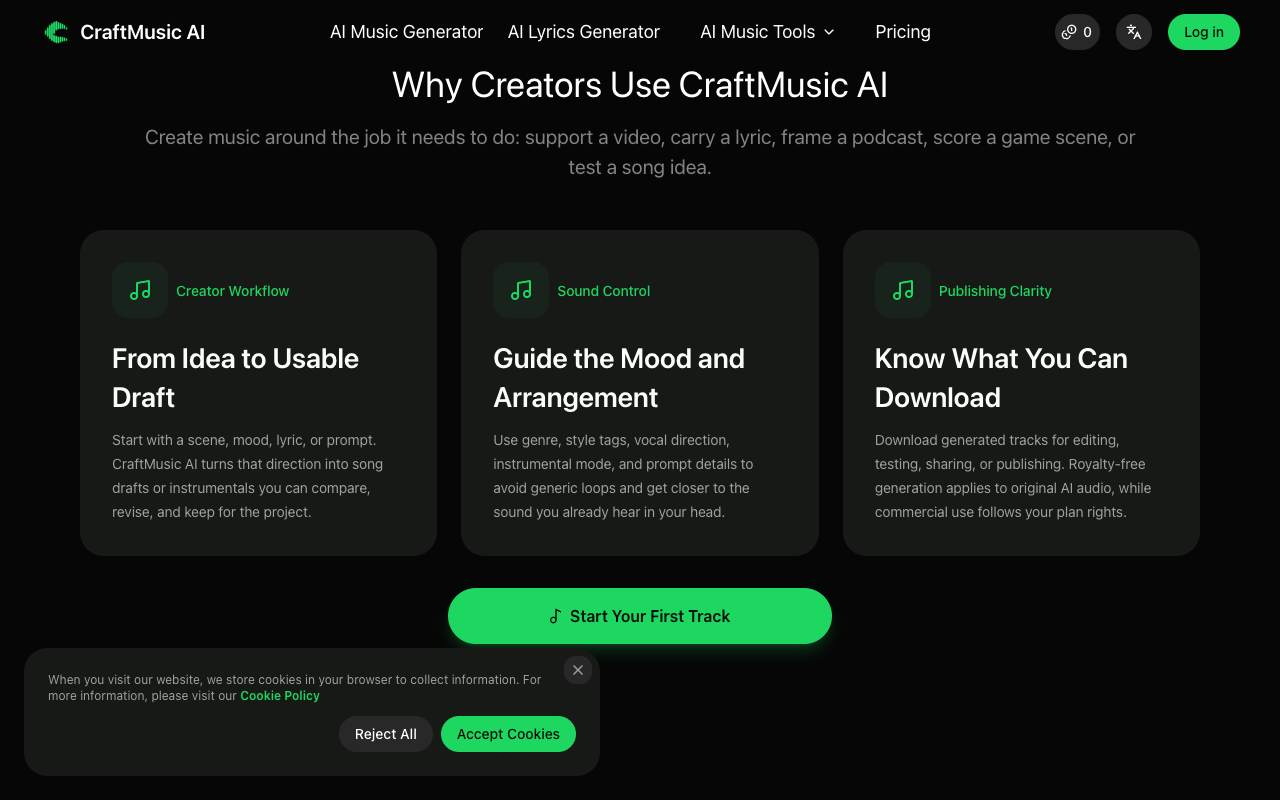Click the CraftMusic AI brand name

[142, 32]
